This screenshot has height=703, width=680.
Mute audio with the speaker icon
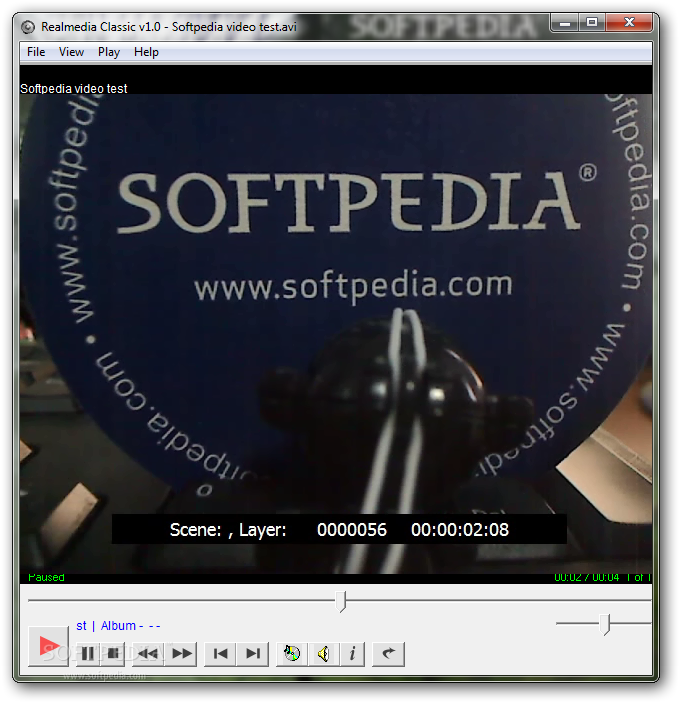pyautogui.click(x=323, y=654)
